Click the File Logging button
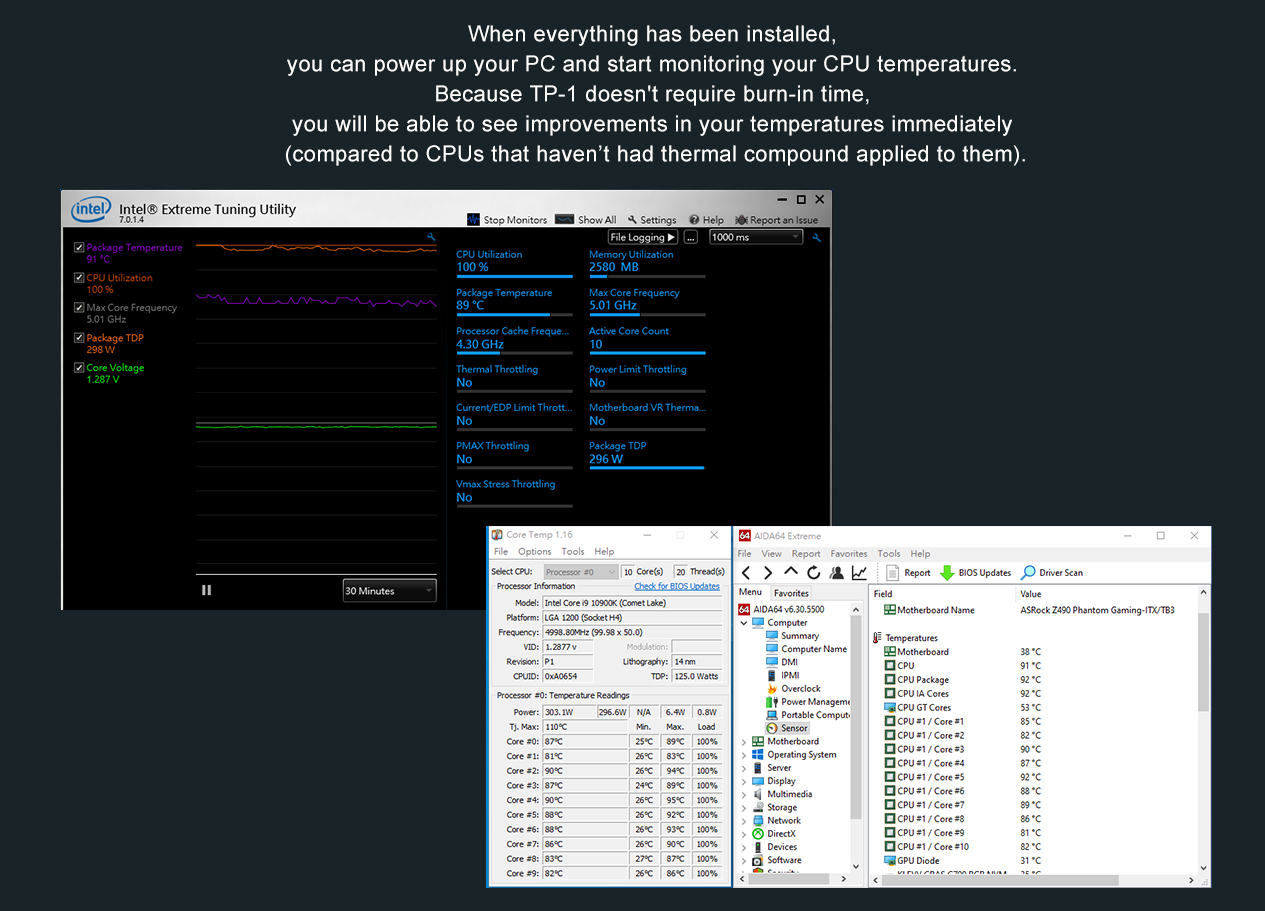1265x911 pixels. [x=643, y=237]
